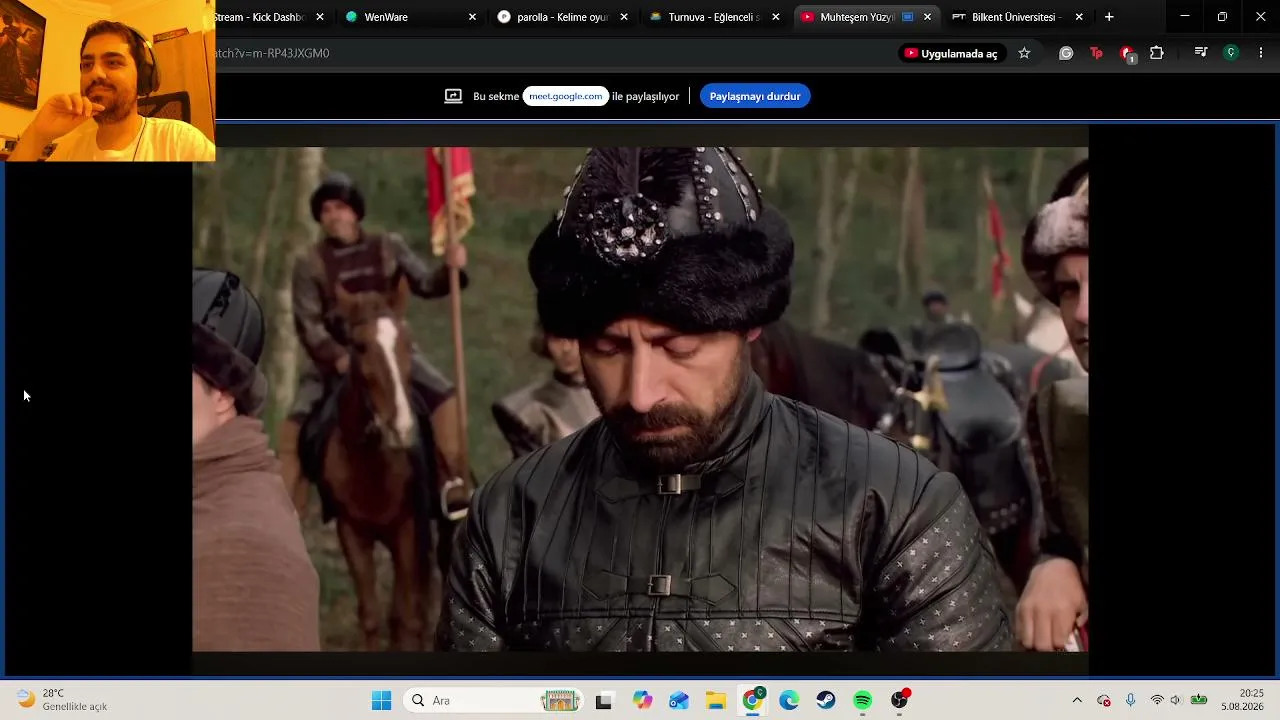Open a new browser tab
Viewport: 1280px width, 720px height.
(1109, 17)
